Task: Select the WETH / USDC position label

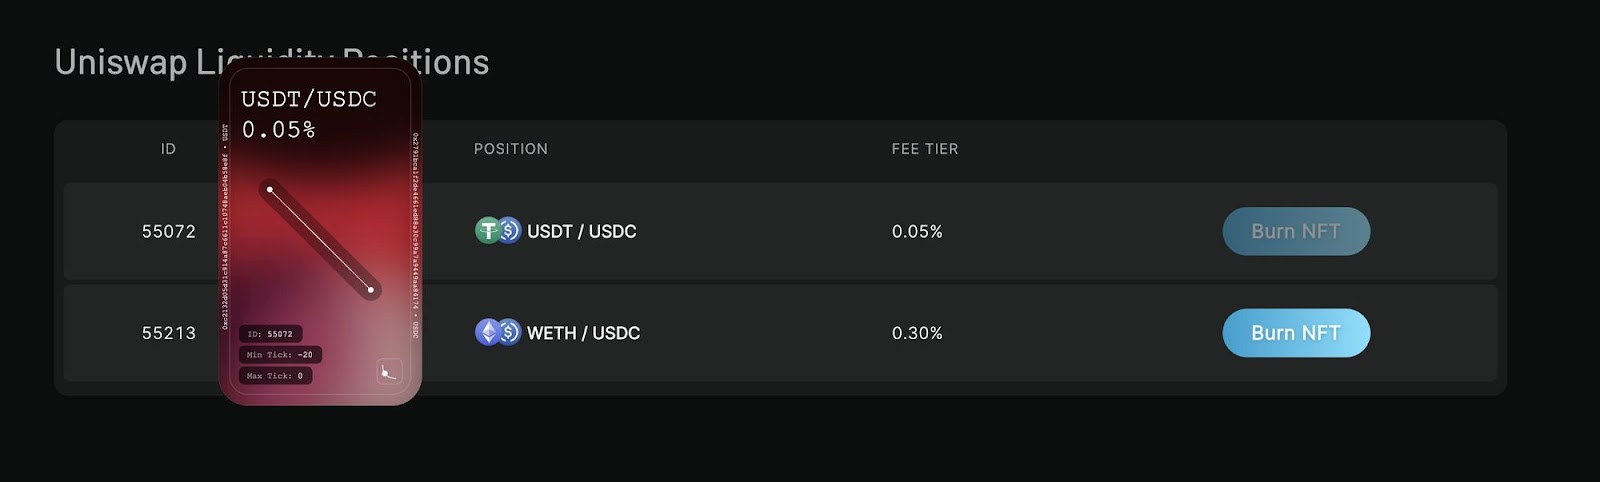Action: click(584, 333)
